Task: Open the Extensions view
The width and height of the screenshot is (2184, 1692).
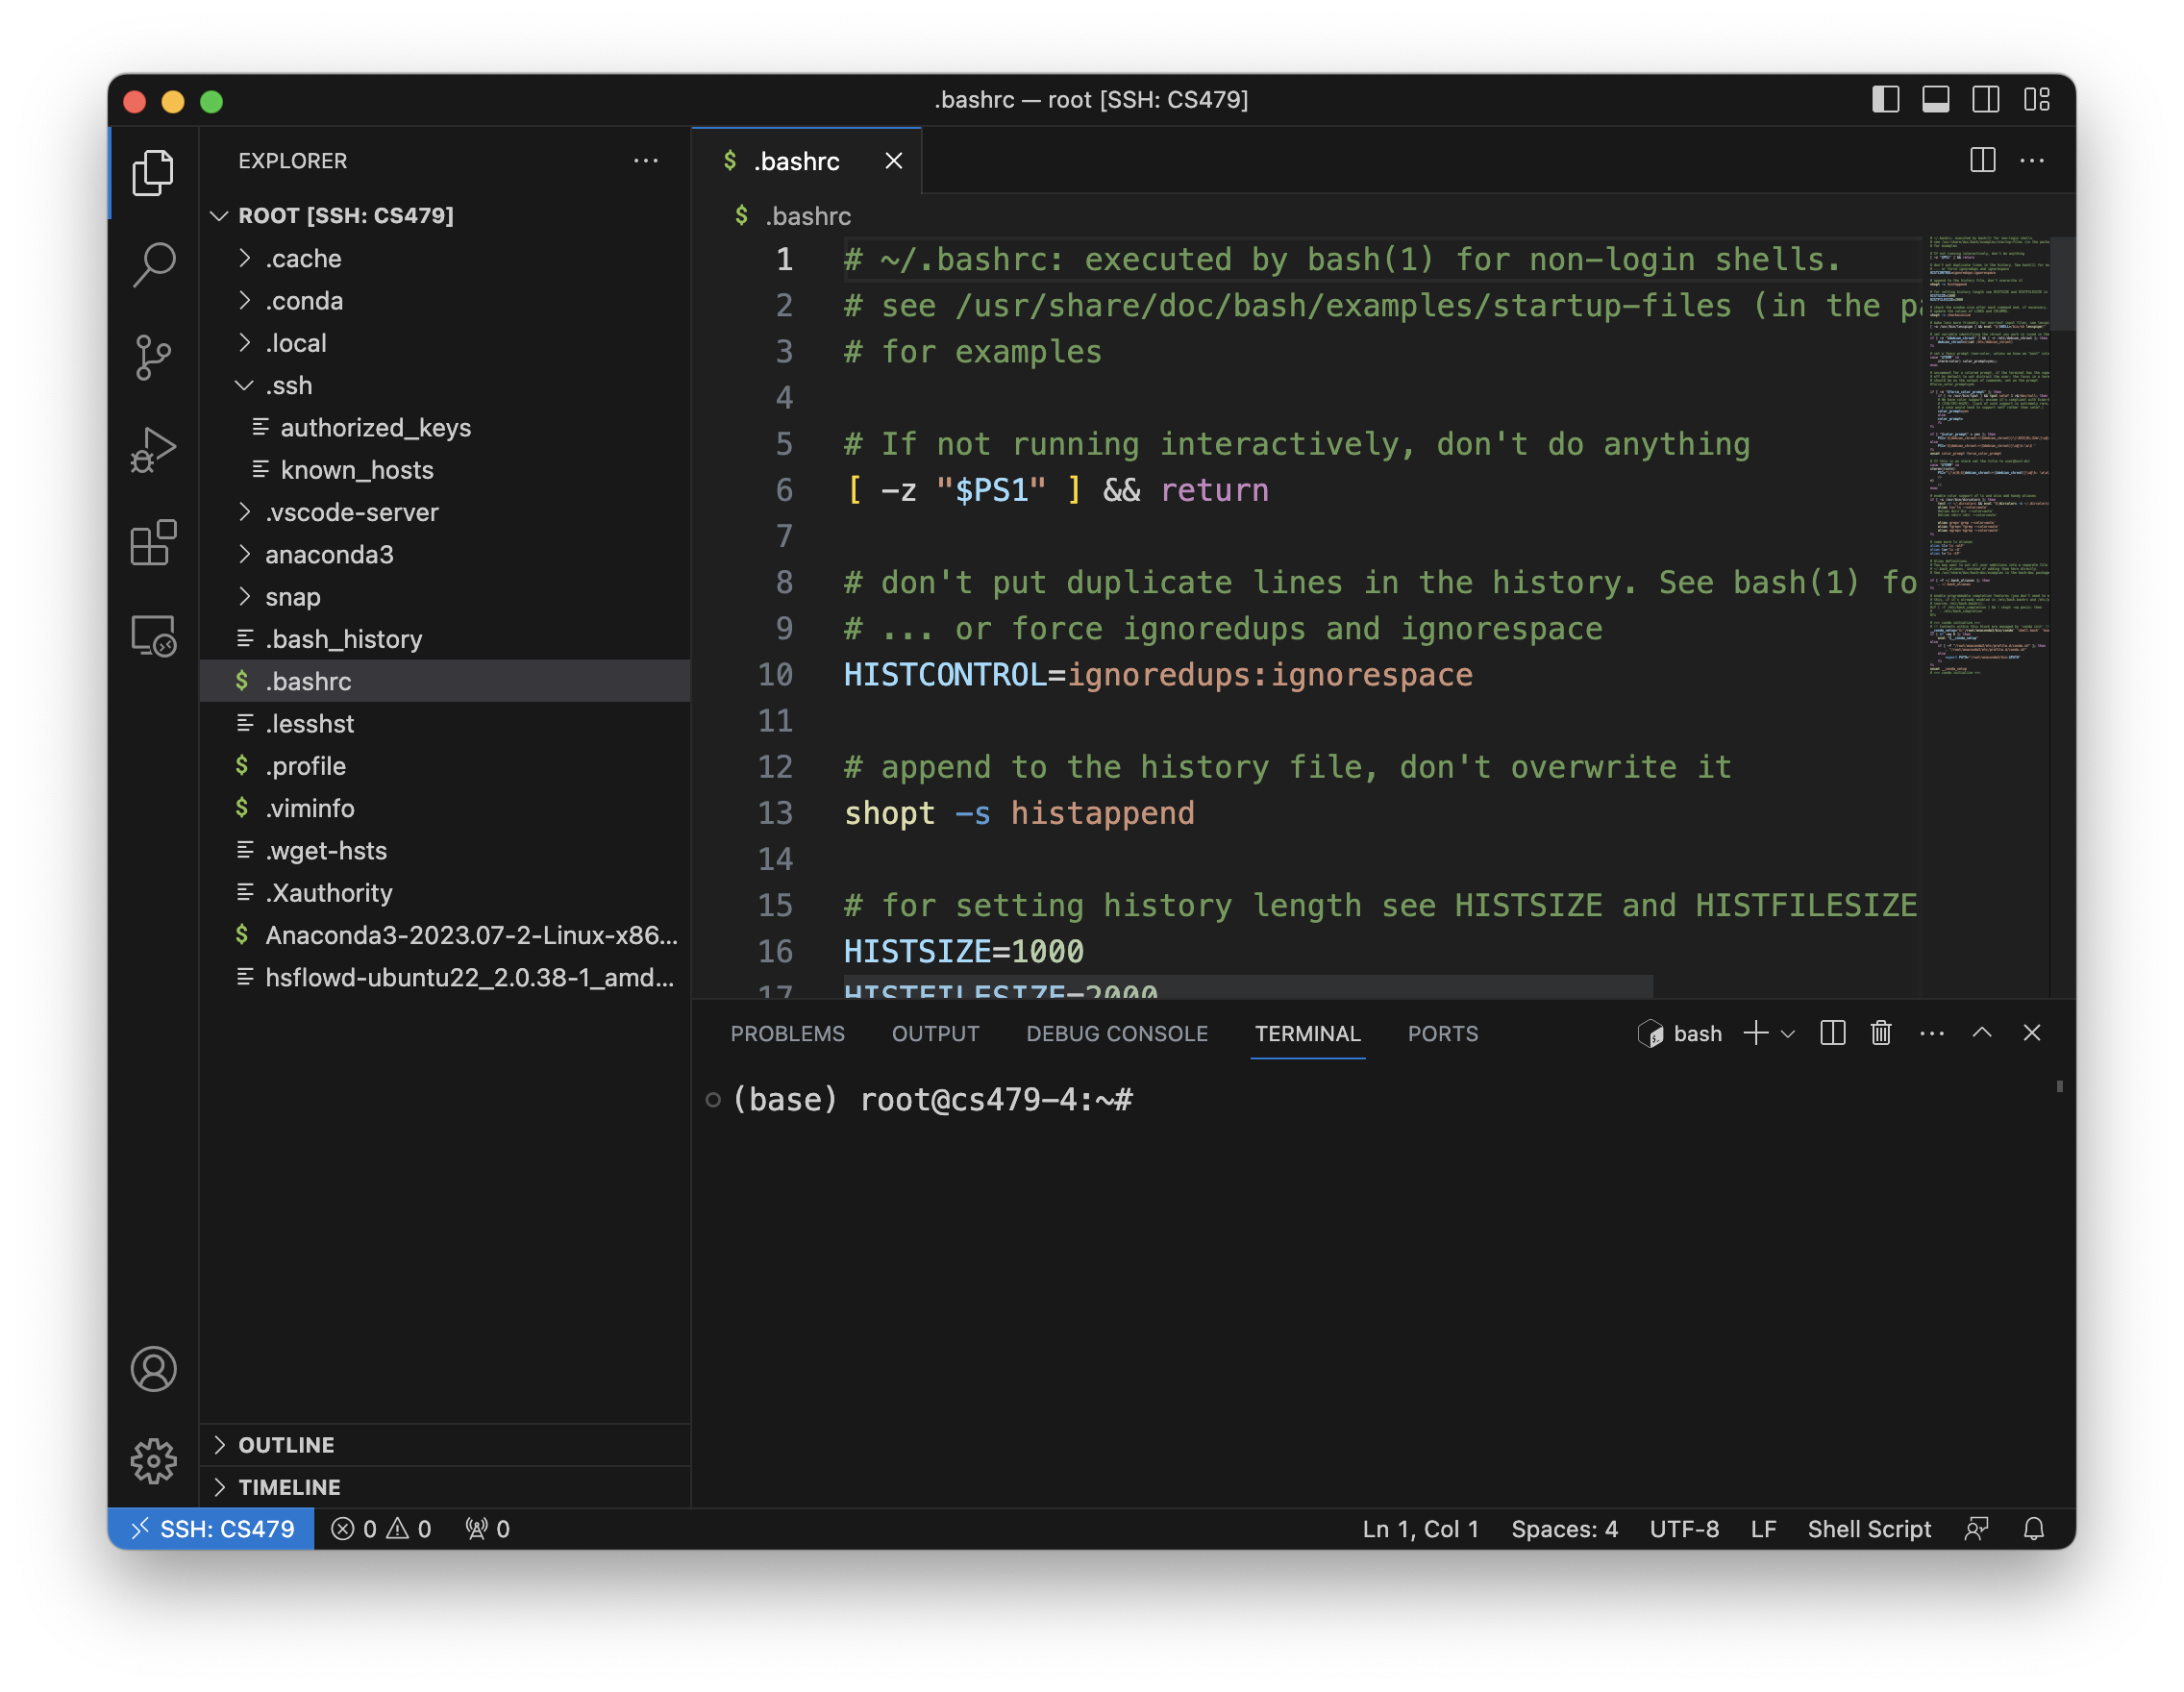Action: [153, 543]
